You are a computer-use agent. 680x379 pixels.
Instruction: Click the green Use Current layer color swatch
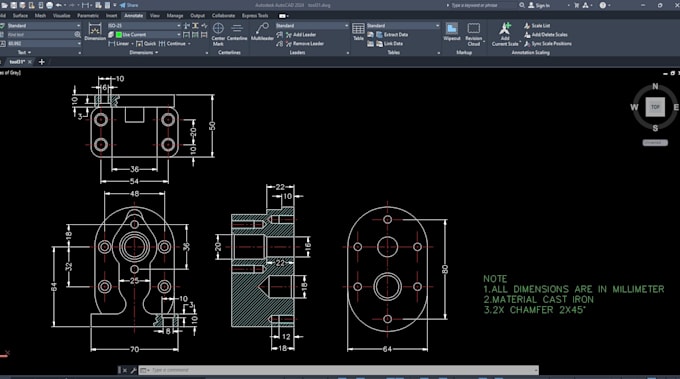coord(119,35)
